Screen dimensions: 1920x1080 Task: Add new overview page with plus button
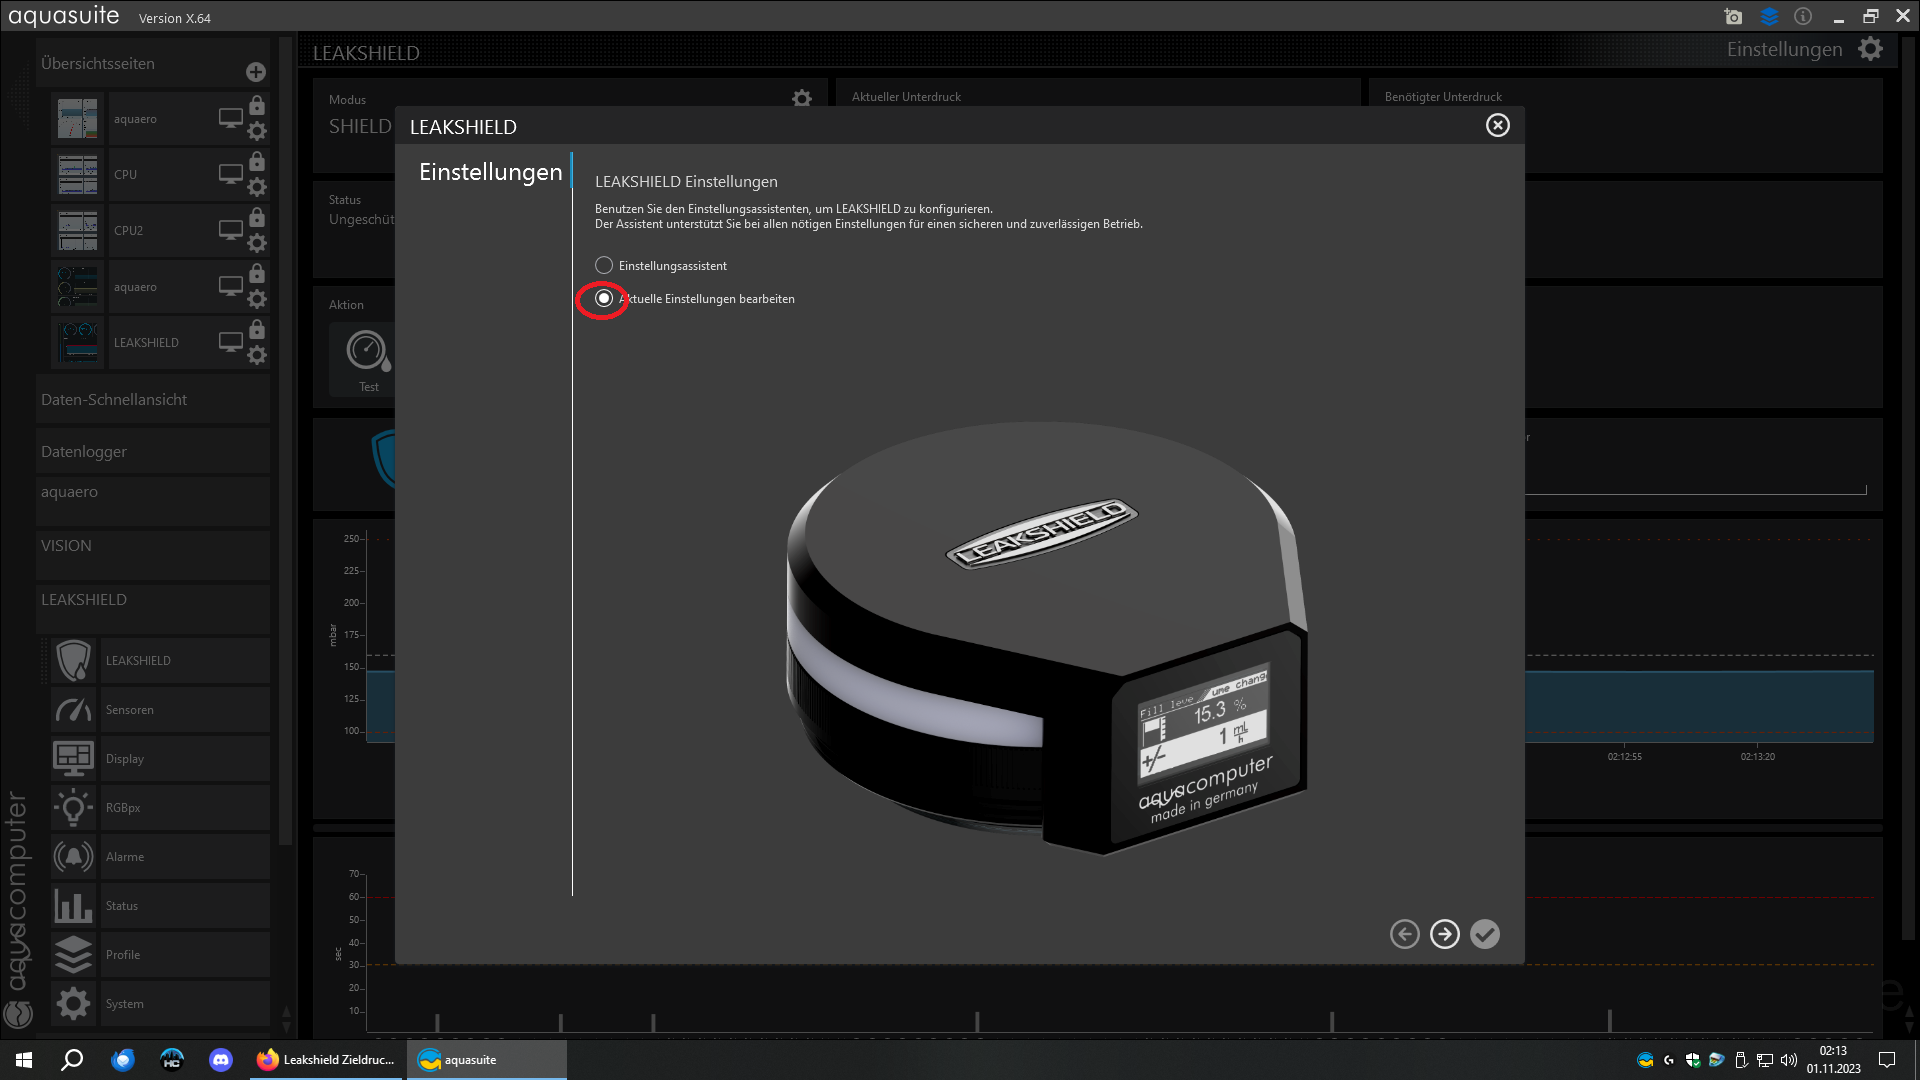[256, 72]
